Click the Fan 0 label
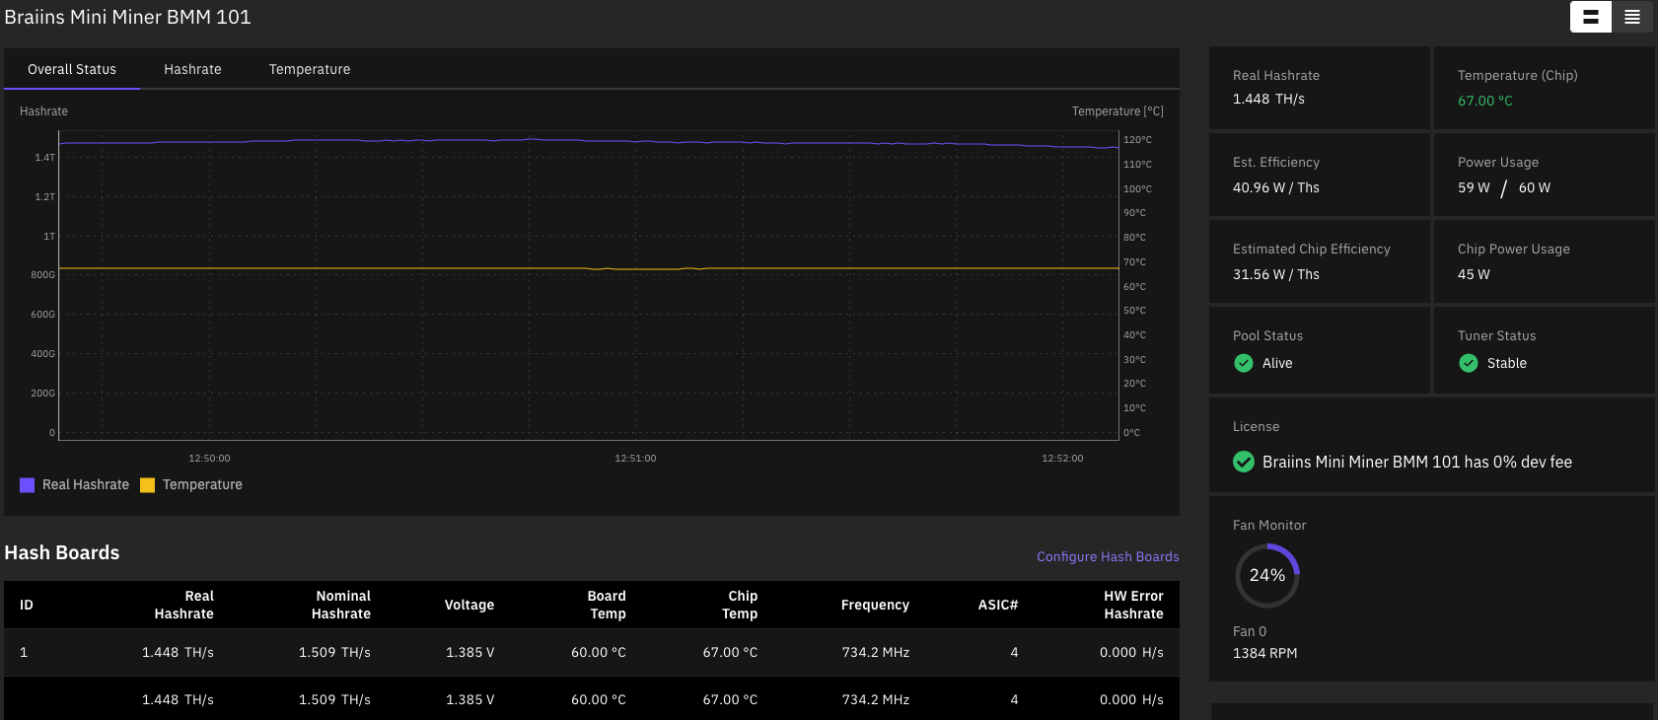 1249,632
